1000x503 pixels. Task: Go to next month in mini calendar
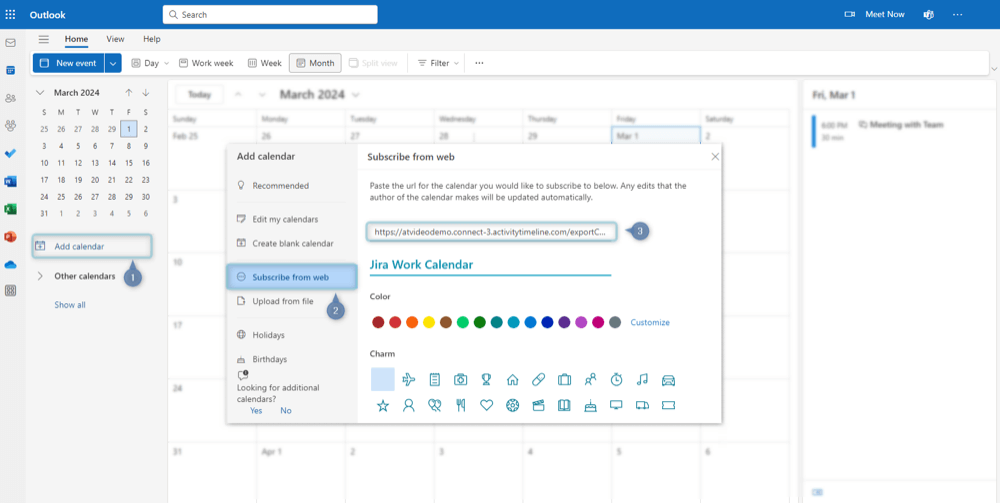tap(145, 92)
